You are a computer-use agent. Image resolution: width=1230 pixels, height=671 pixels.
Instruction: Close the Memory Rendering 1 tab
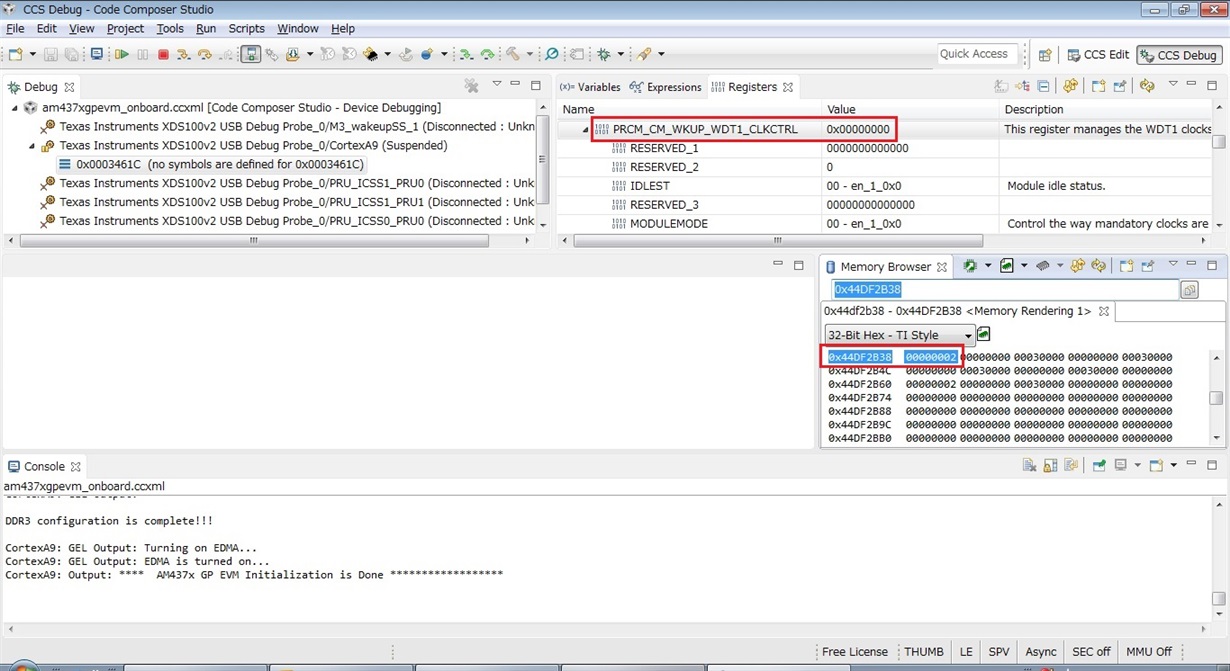click(1103, 311)
